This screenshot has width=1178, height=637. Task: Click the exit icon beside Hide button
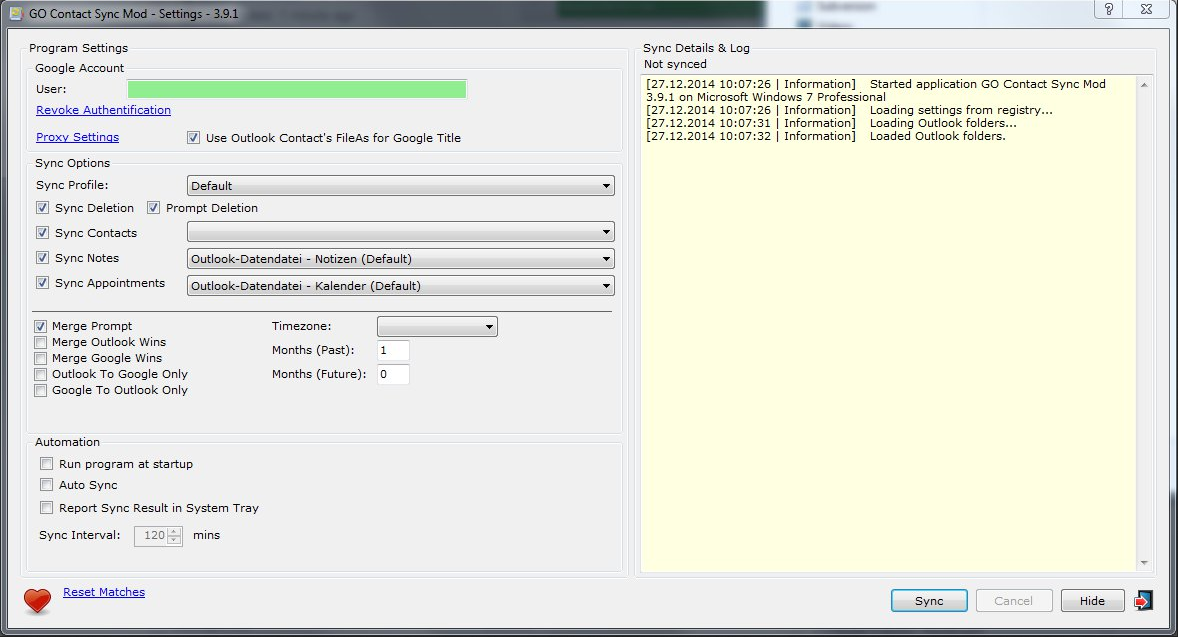1143,601
